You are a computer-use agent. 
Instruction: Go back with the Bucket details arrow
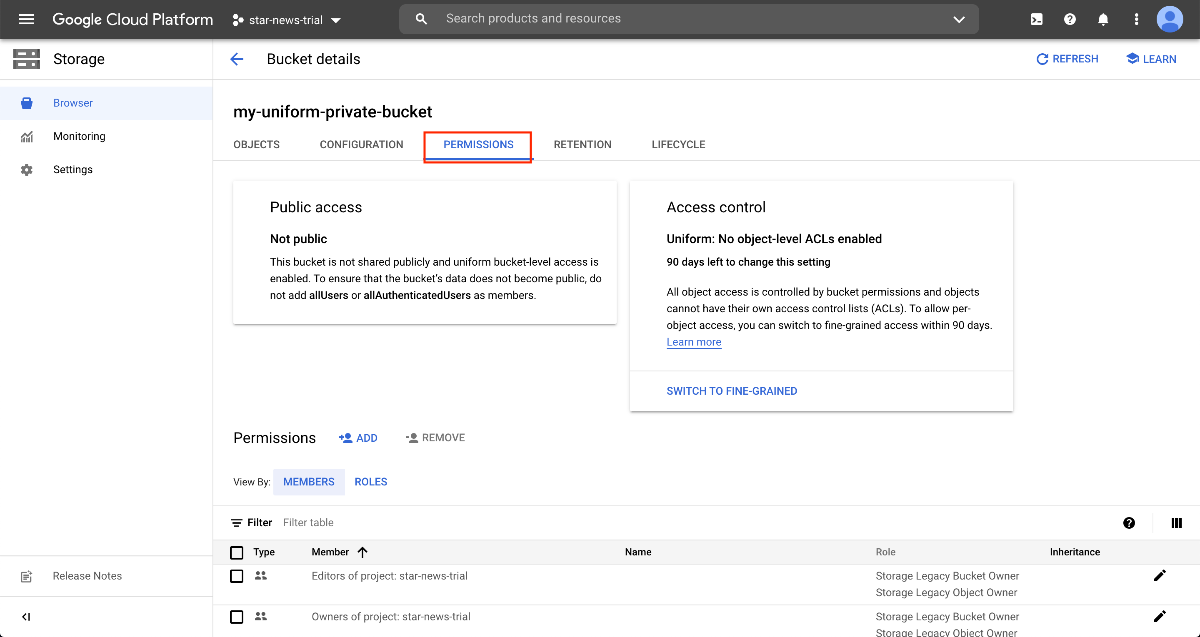[237, 59]
